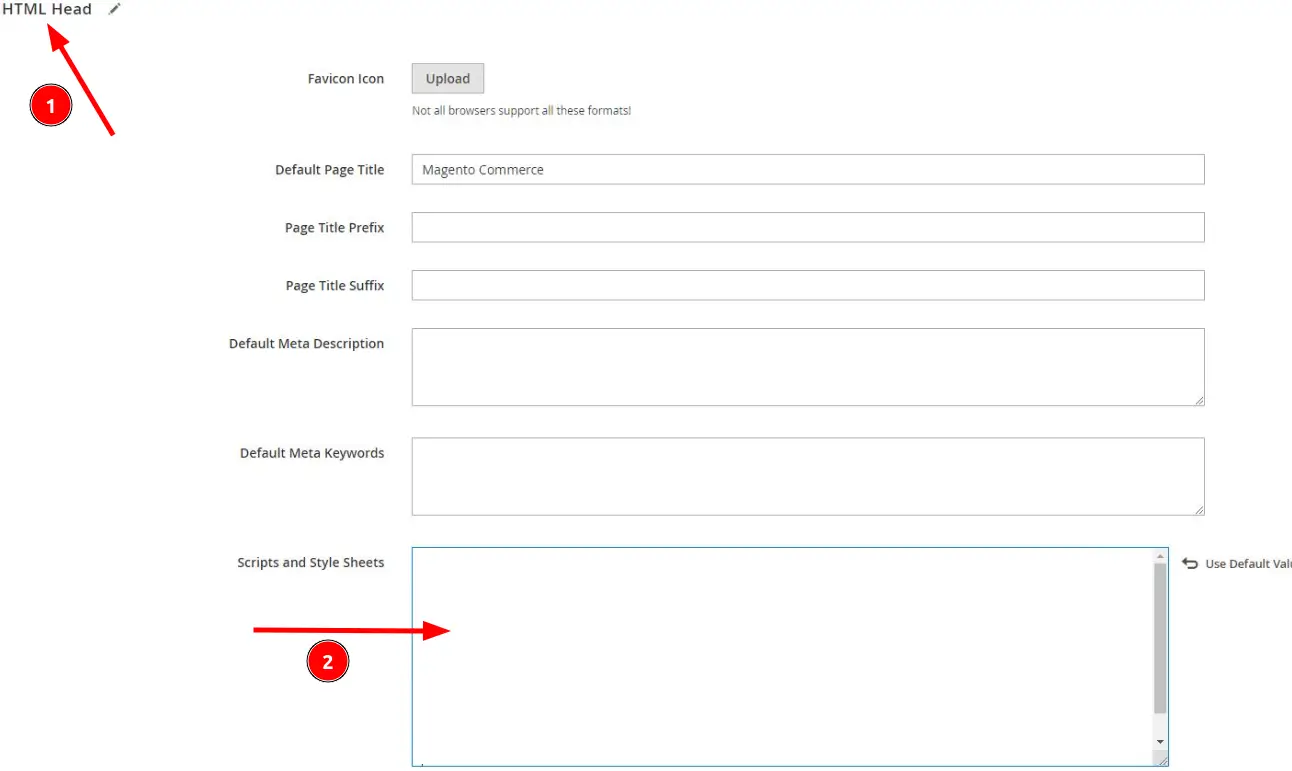The width and height of the screenshot is (1292, 771).
Task: Click the pencil edit icon beside HTML Head
Action: click(113, 8)
